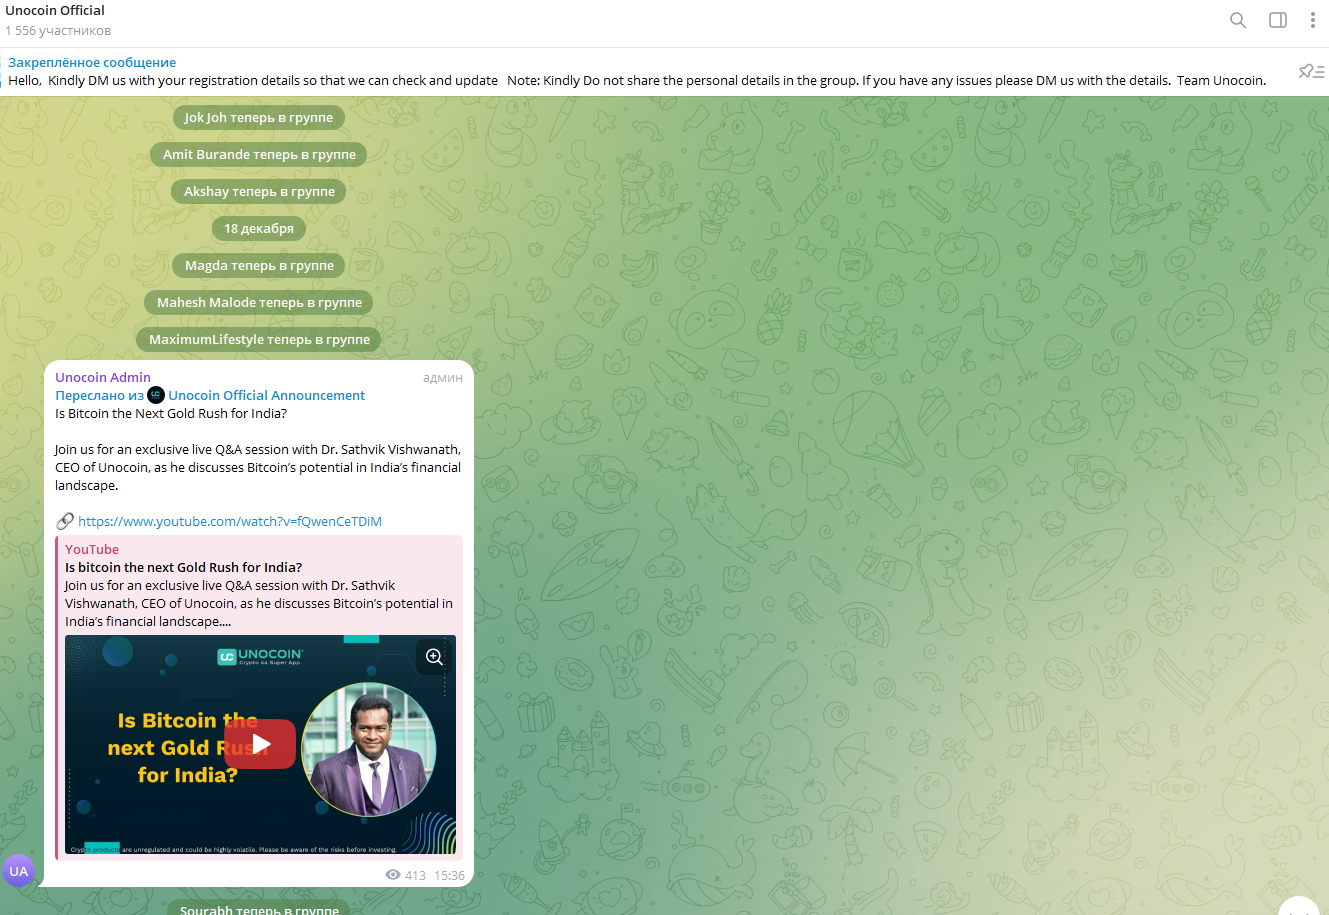This screenshot has height=915, width=1329.
Task: Open the link chain icon beside the URL
Action: (x=65, y=521)
